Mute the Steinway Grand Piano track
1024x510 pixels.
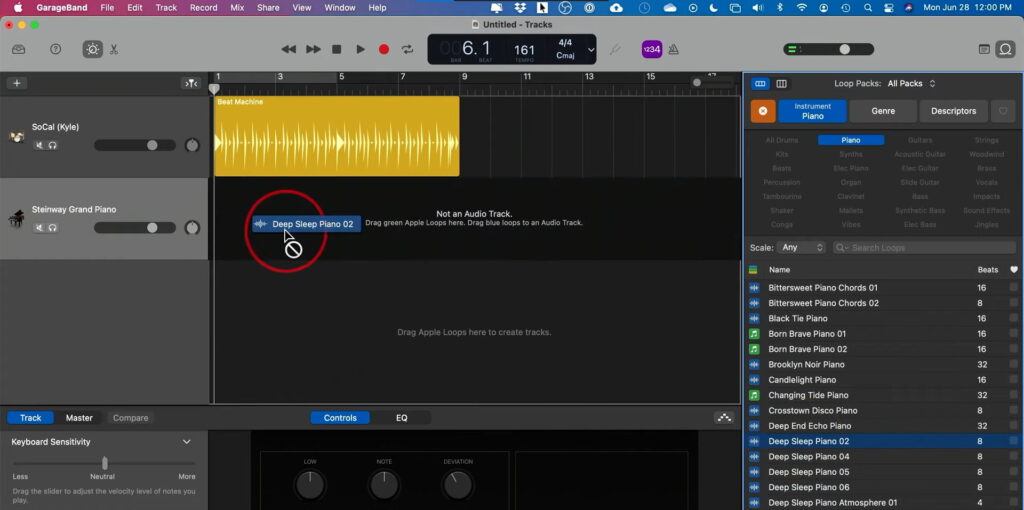tap(40, 227)
